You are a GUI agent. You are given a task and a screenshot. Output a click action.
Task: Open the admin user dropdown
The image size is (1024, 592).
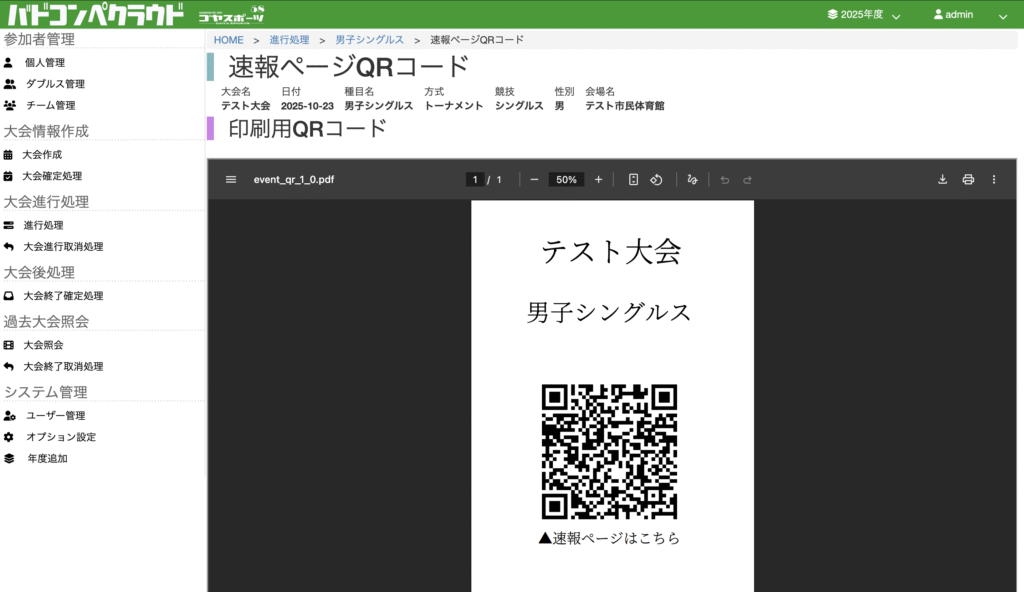pos(969,15)
